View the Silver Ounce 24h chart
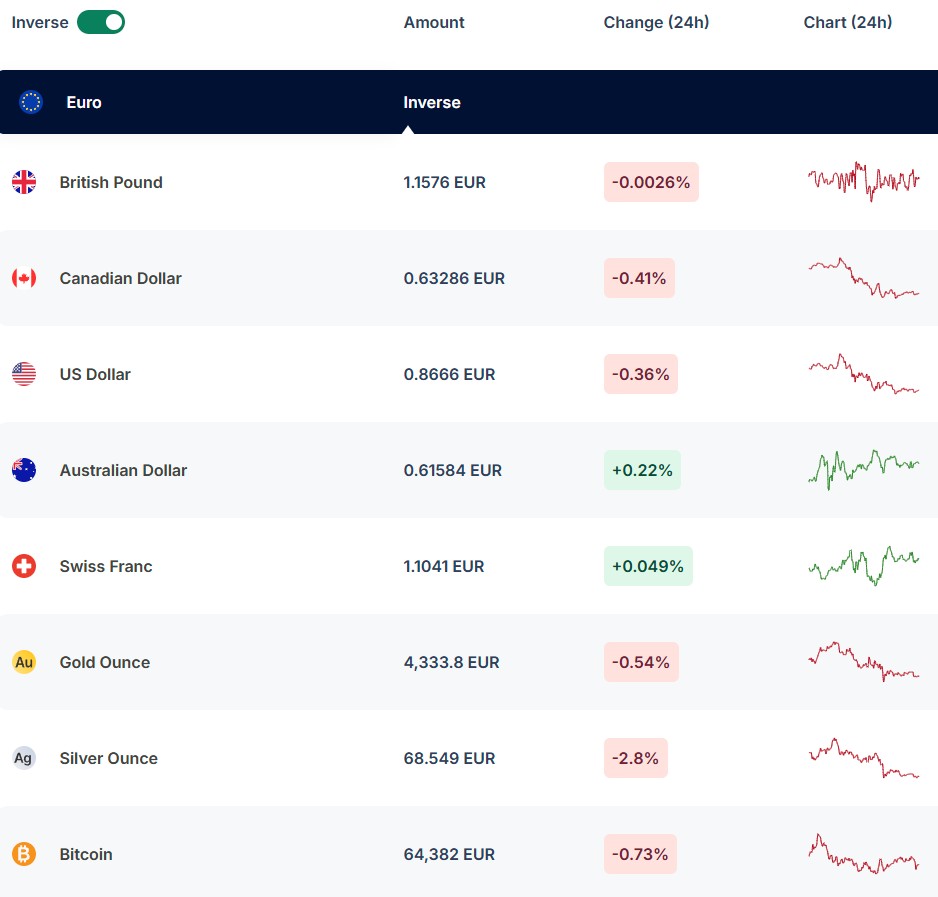Viewport: 938px width, 897px height. click(x=863, y=758)
